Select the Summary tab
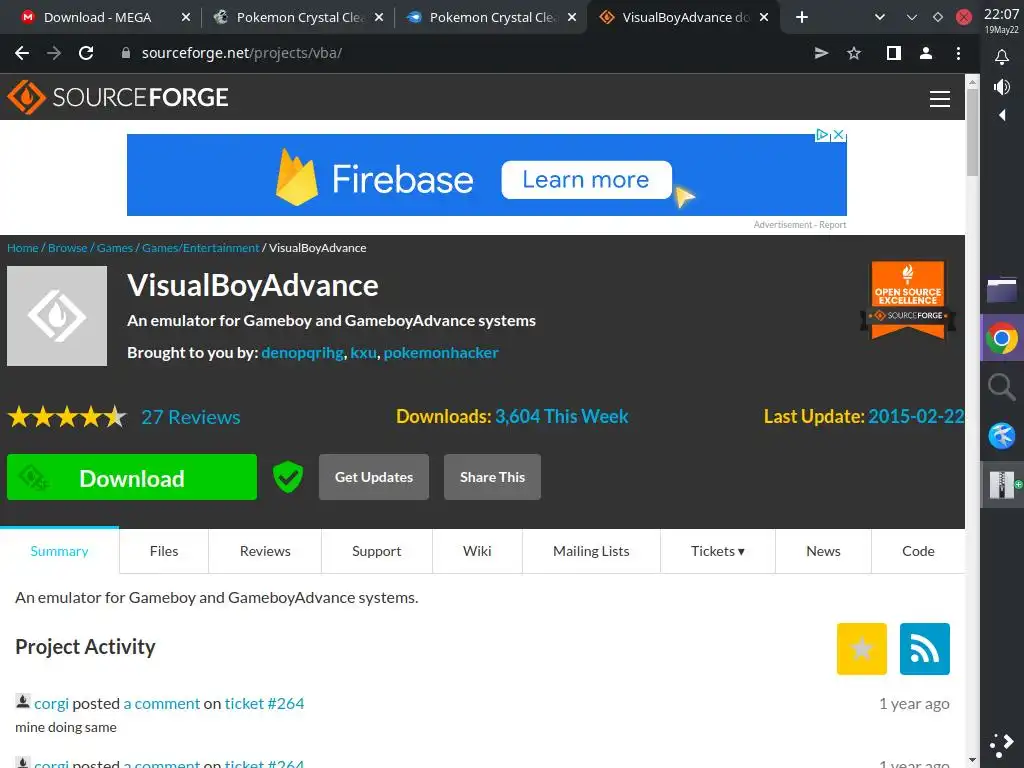 tap(59, 551)
